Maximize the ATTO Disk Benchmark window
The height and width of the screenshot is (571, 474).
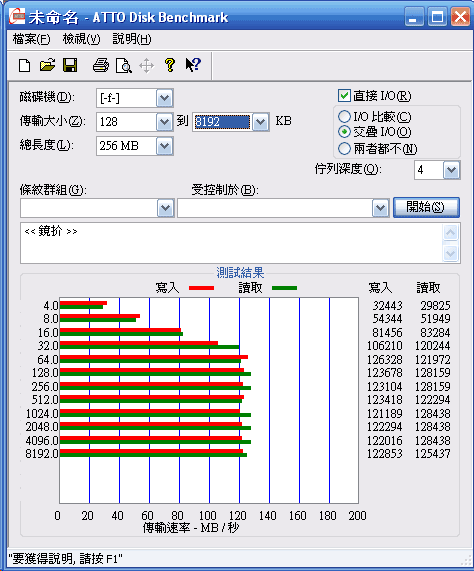[x=437, y=17]
